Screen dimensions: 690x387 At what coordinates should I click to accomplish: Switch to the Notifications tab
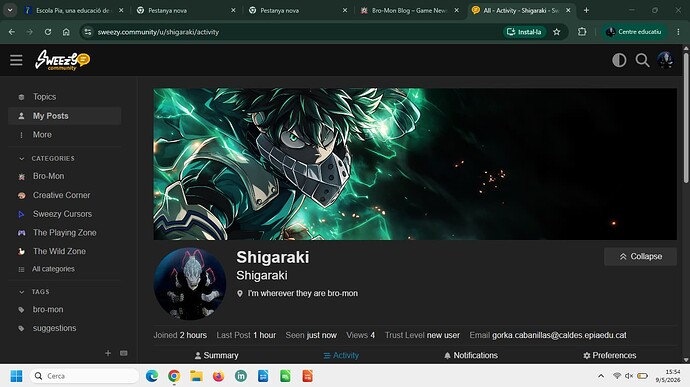470,355
